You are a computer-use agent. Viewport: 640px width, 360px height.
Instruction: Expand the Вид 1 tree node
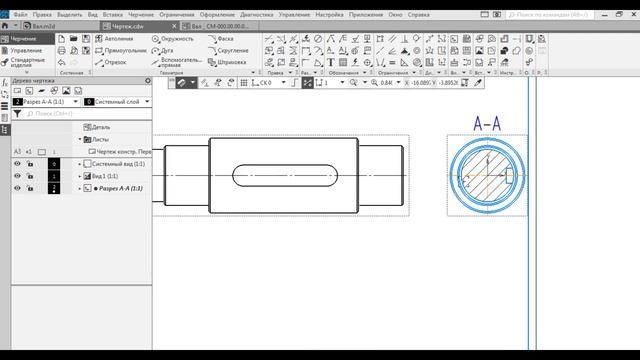(x=80, y=176)
